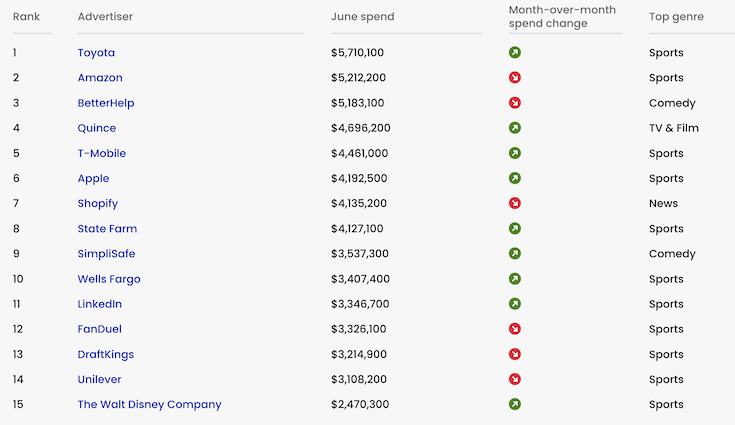Viewport: 735px width, 425px height.
Task: Sort by the June spend header
Action: [x=363, y=16]
